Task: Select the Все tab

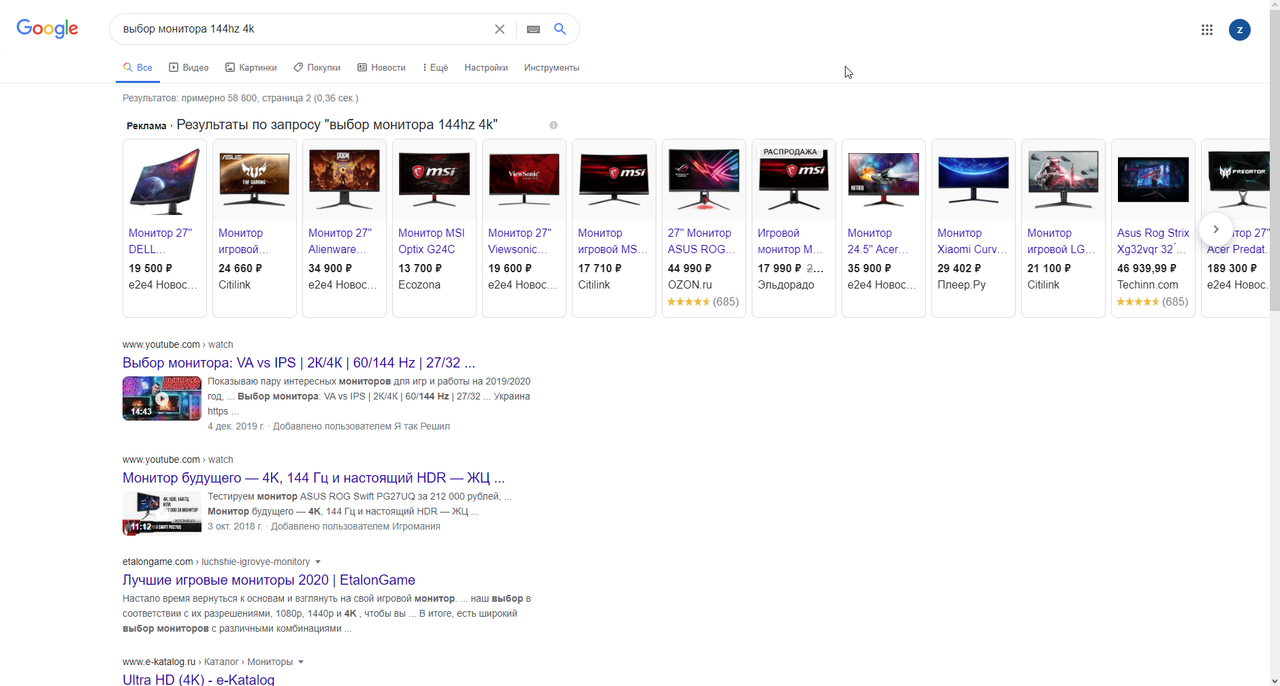Action: click(138, 68)
